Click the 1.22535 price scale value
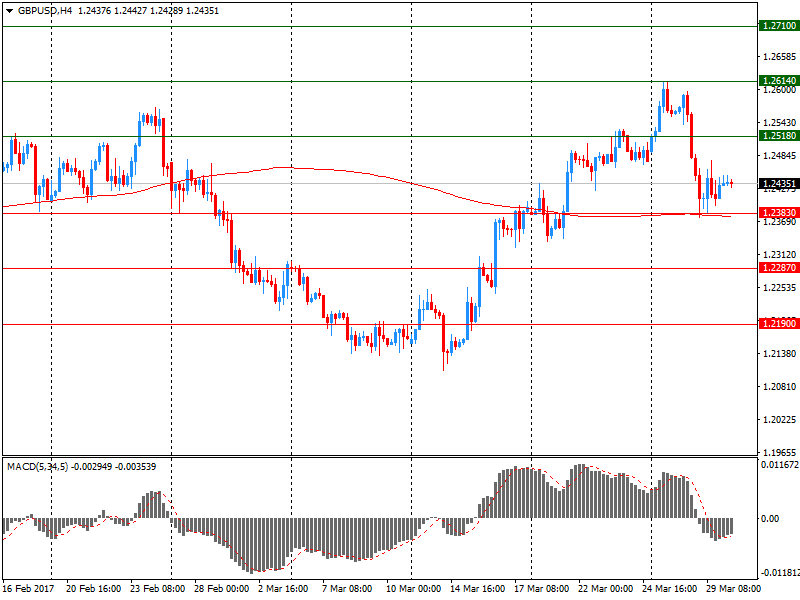 780,288
